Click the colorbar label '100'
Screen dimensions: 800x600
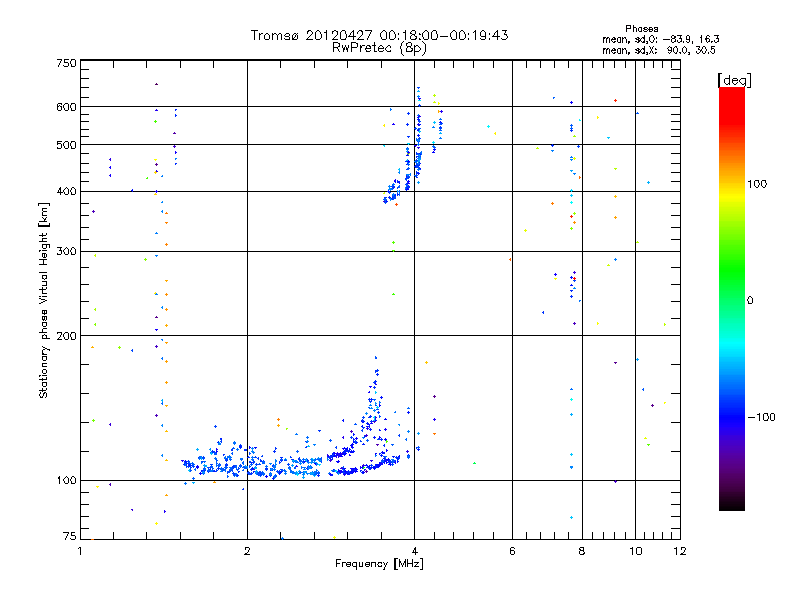pyautogui.click(x=757, y=184)
